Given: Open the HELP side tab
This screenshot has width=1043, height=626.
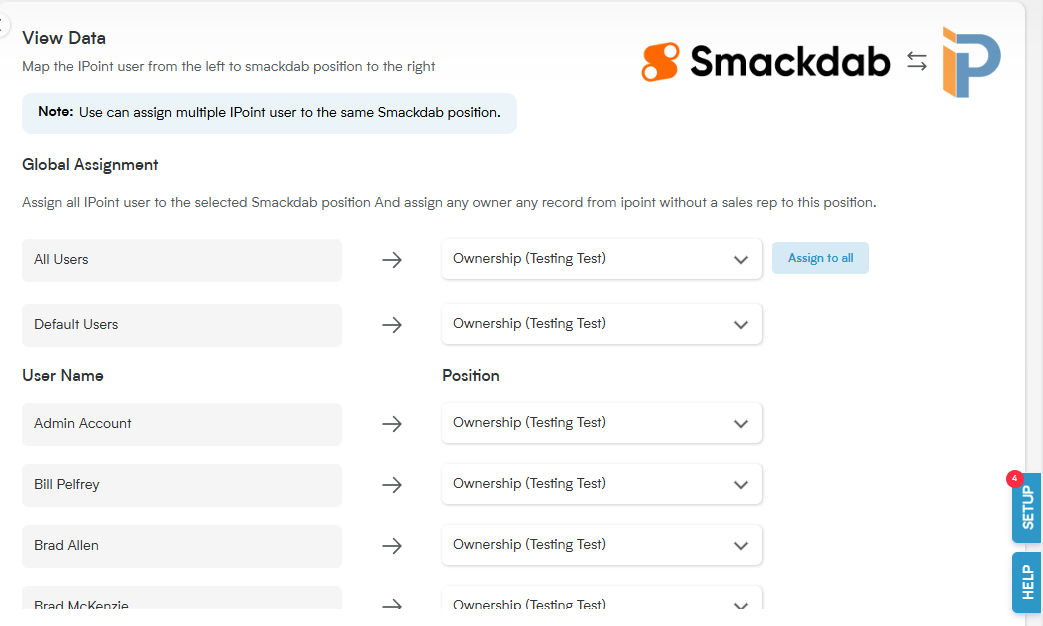Looking at the screenshot, I should [x=1026, y=582].
